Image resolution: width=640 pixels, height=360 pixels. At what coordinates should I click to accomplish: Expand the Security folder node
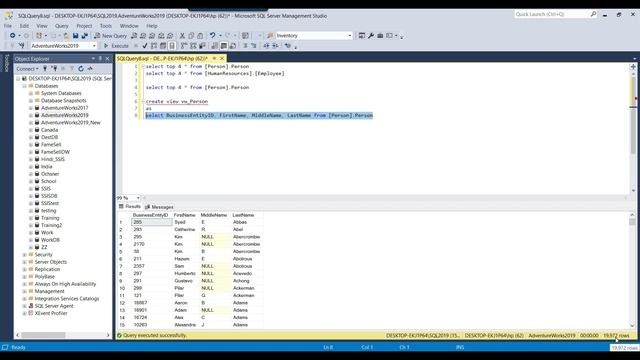tap(24, 255)
